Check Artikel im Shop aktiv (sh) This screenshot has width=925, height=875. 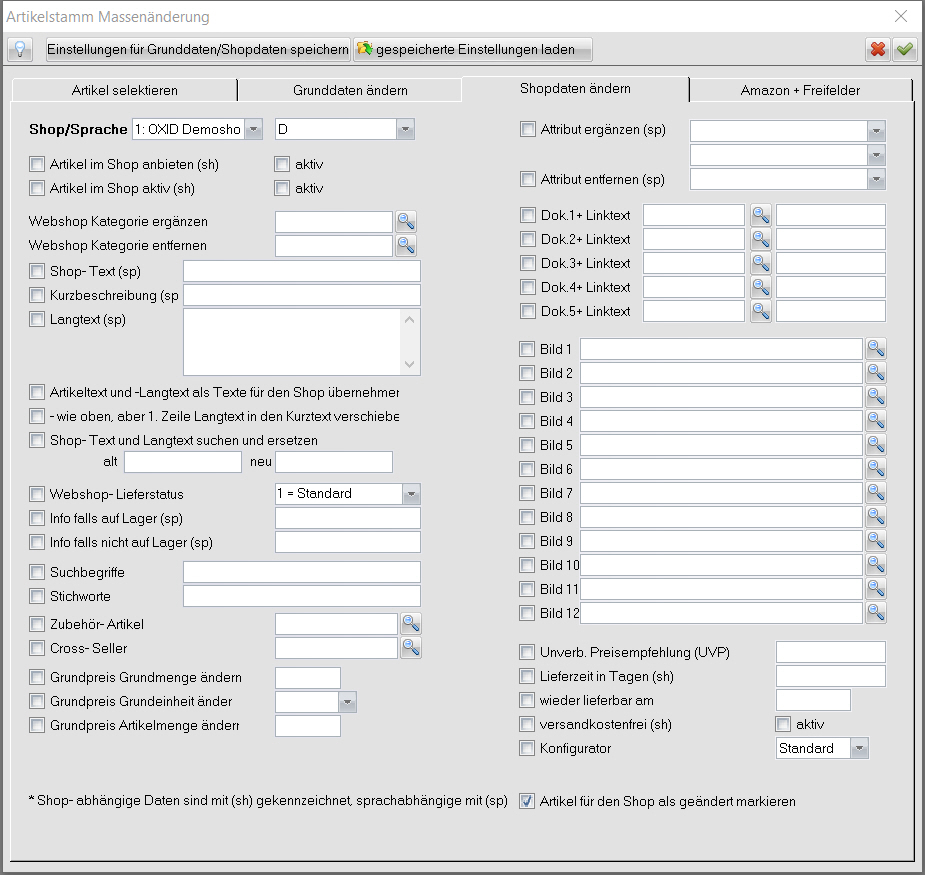coord(37,188)
